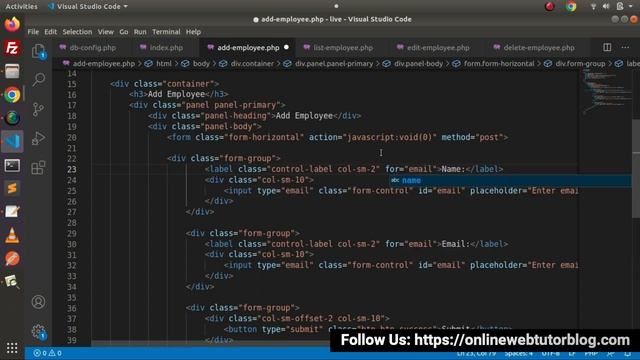Image resolution: width=640 pixels, height=360 pixels.
Task: Click the network indicator in top panel
Action: (x=593, y=7)
